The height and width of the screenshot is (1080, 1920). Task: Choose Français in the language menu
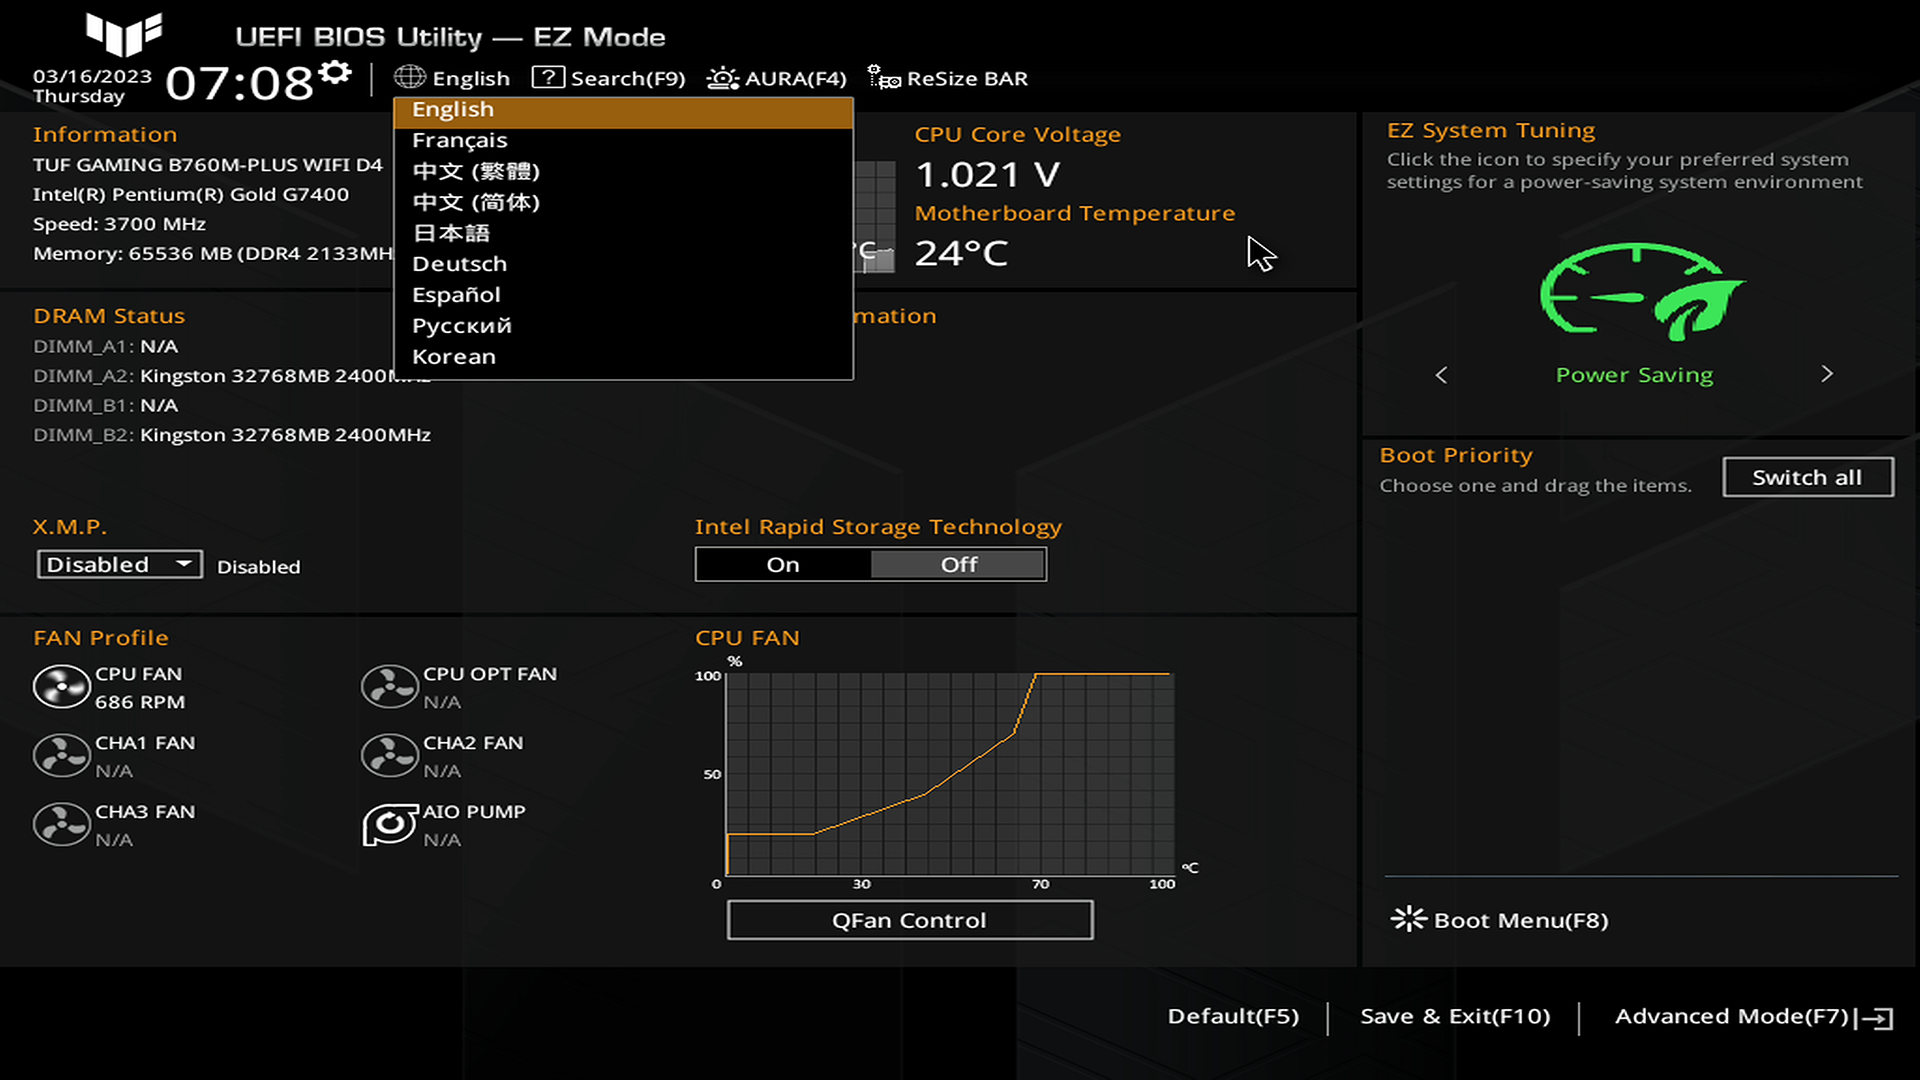coord(460,140)
